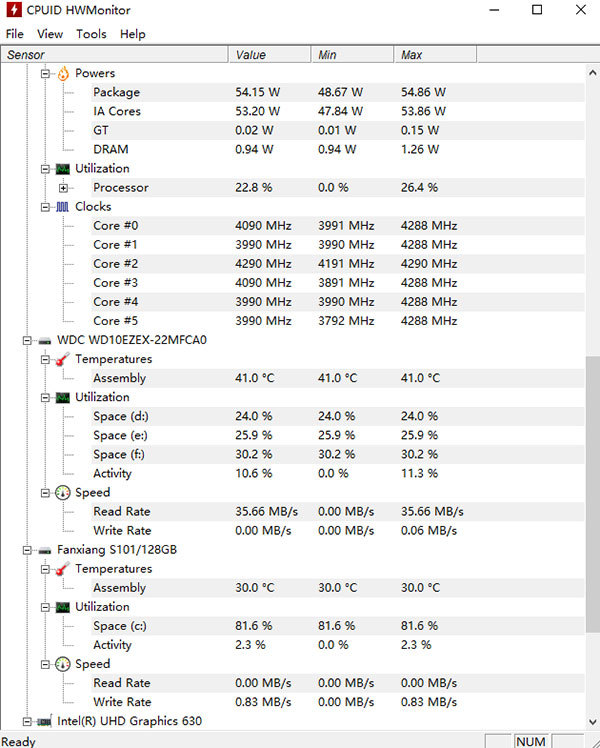
Task: Click the flame icon beside Powers
Action: [63, 73]
